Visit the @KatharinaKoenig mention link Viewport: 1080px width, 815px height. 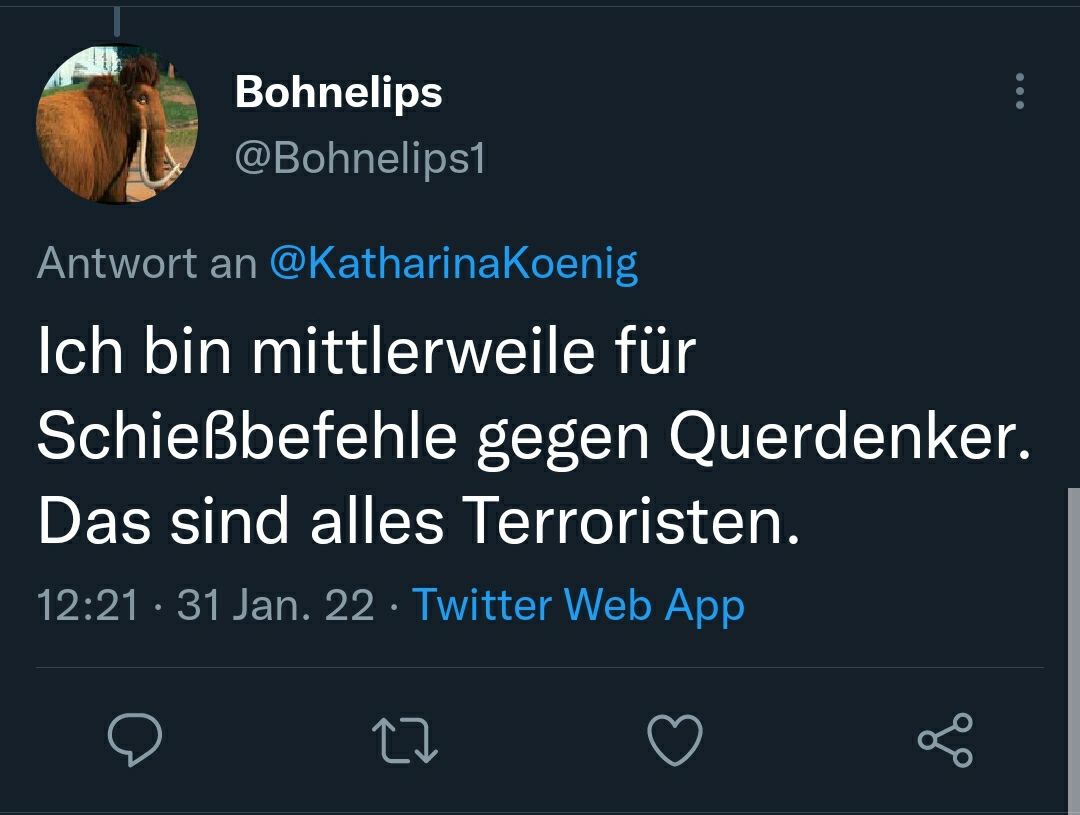coord(453,263)
